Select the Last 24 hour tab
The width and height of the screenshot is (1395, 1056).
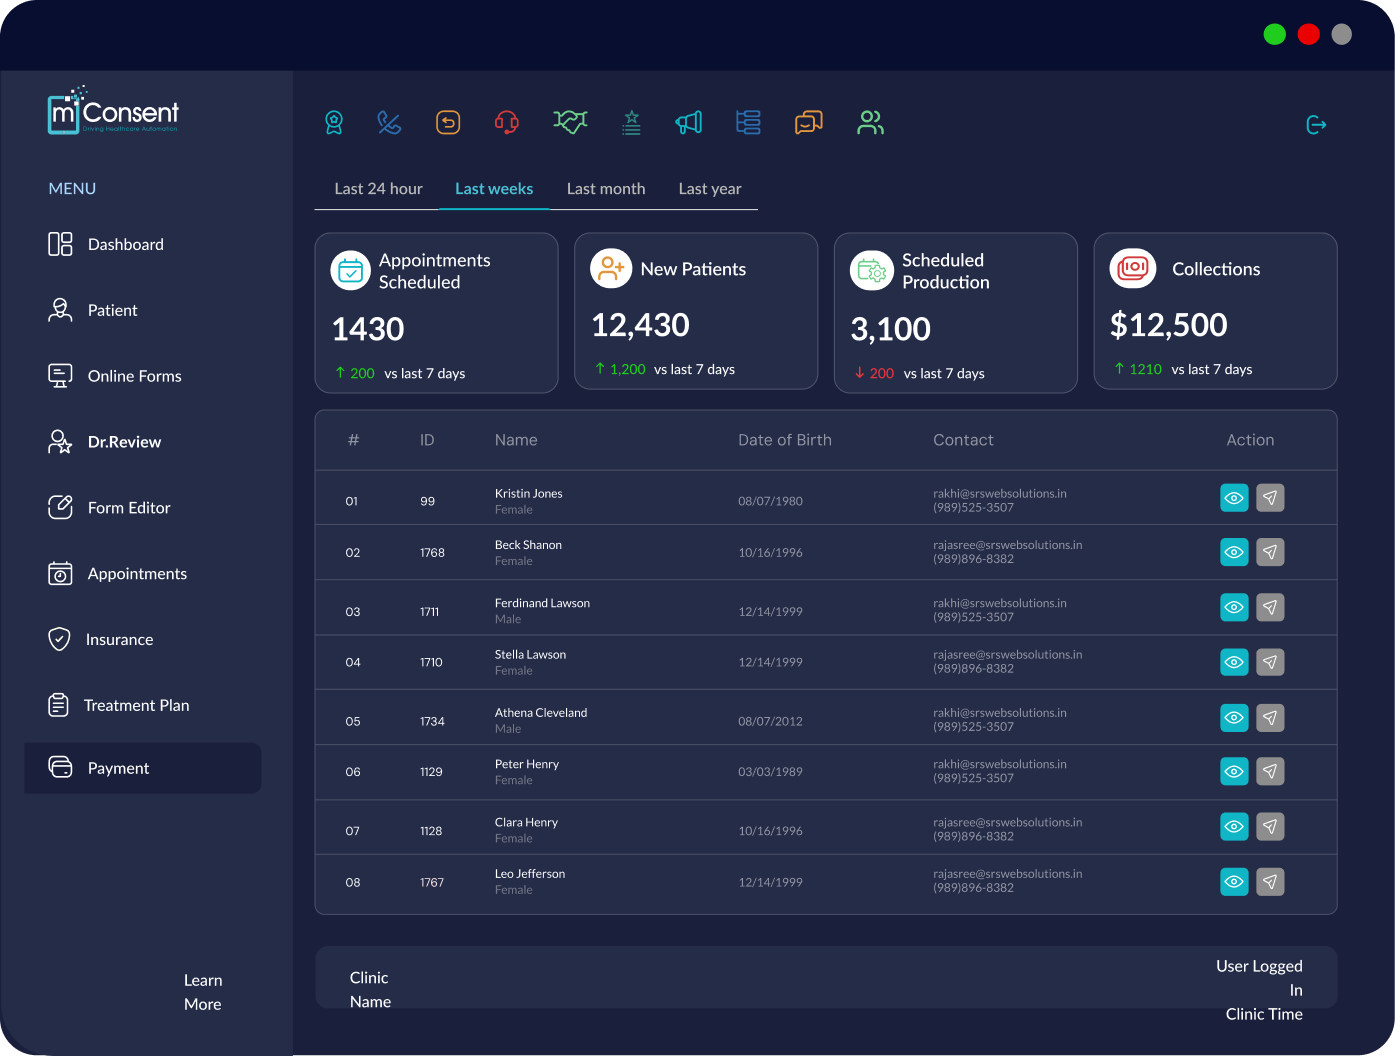click(x=378, y=189)
